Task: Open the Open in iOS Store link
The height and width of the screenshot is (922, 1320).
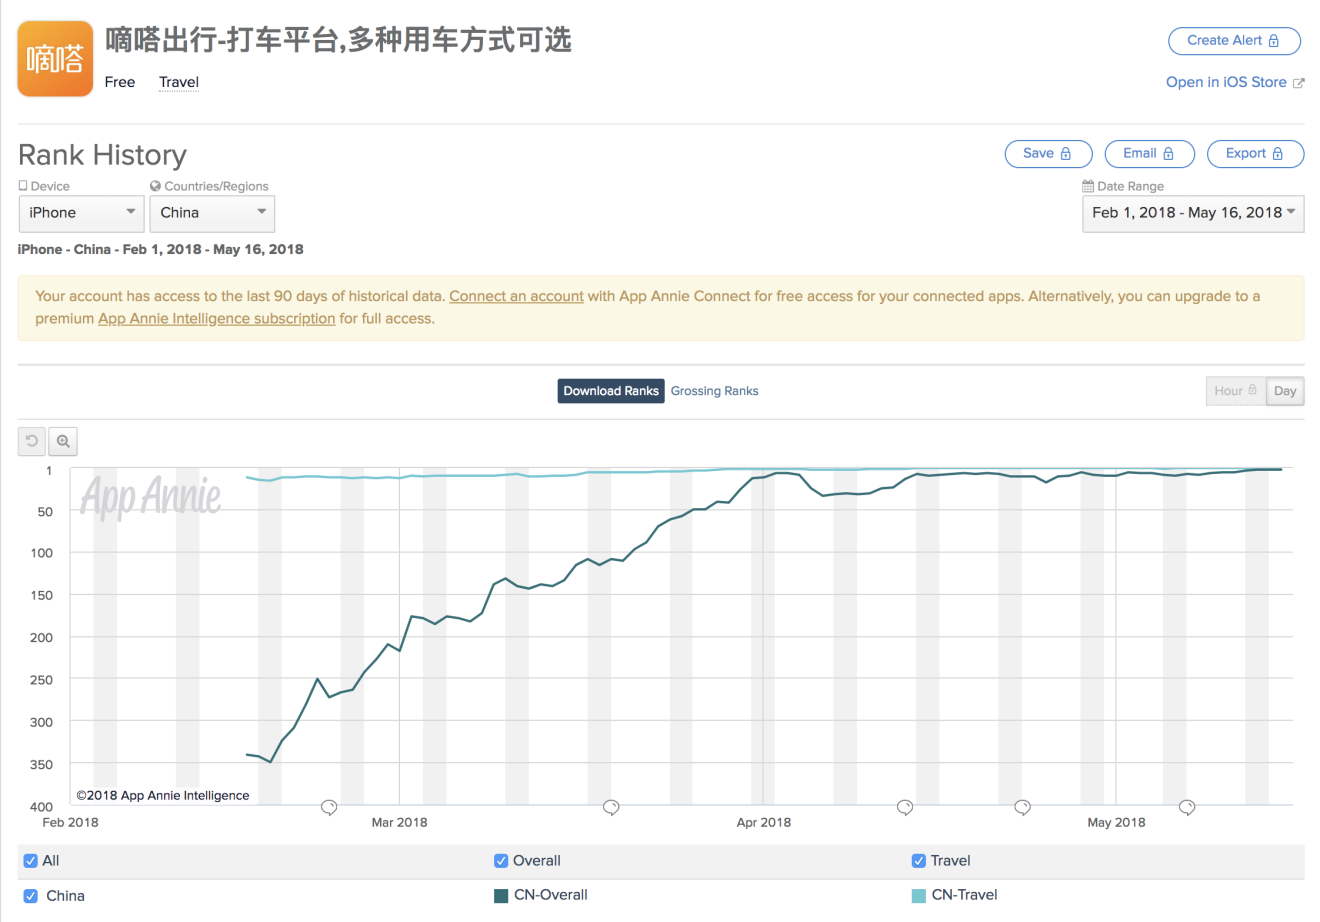Action: pyautogui.click(x=1226, y=82)
